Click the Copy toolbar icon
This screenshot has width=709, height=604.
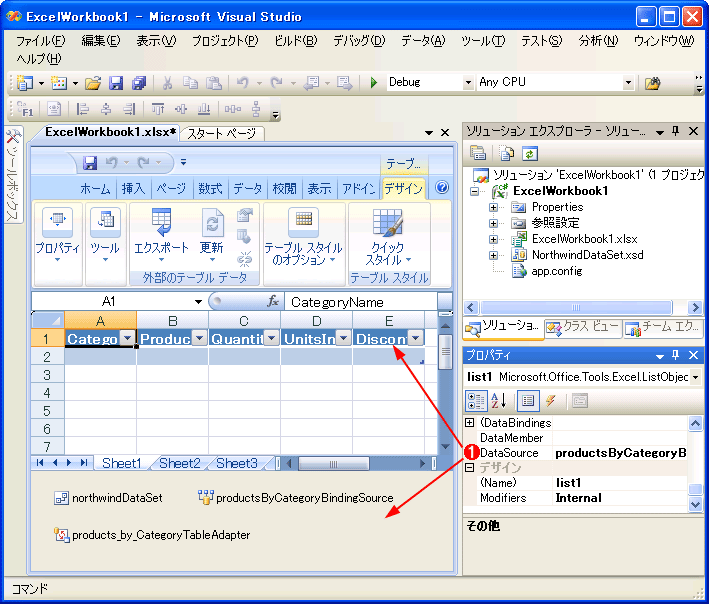point(190,83)
